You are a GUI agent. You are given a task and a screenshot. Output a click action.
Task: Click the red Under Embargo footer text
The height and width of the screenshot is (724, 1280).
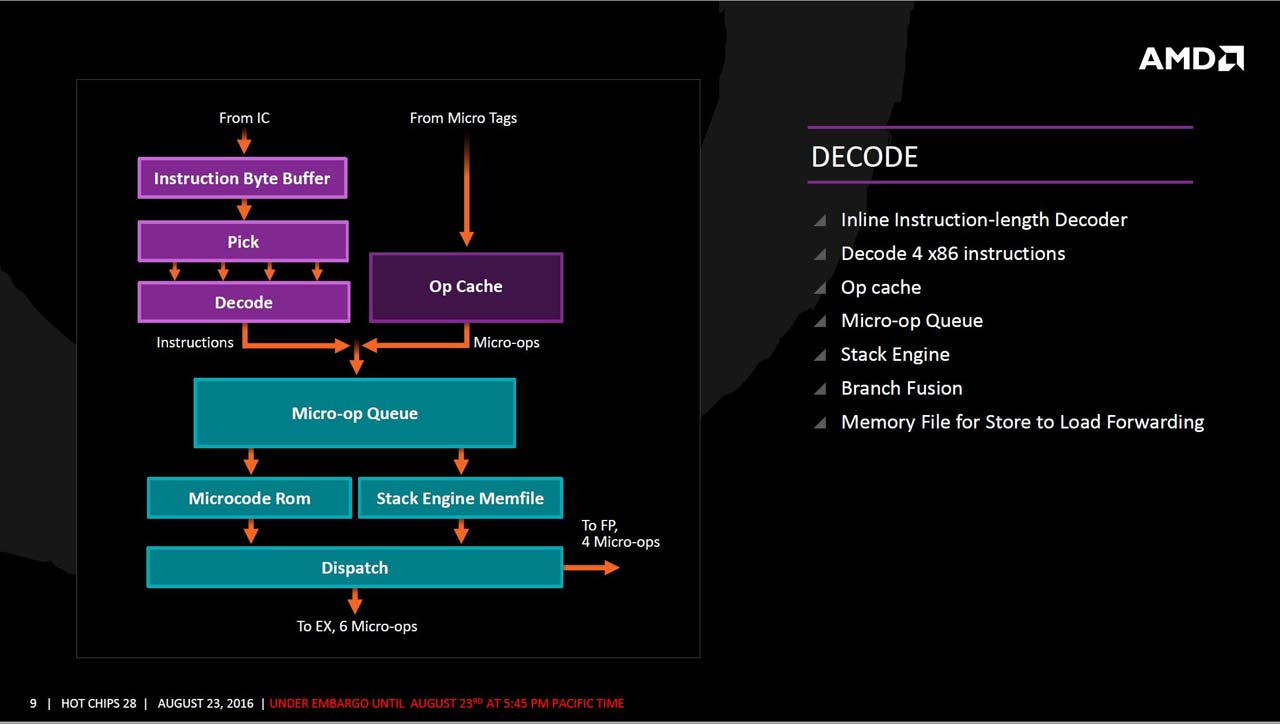446,704
